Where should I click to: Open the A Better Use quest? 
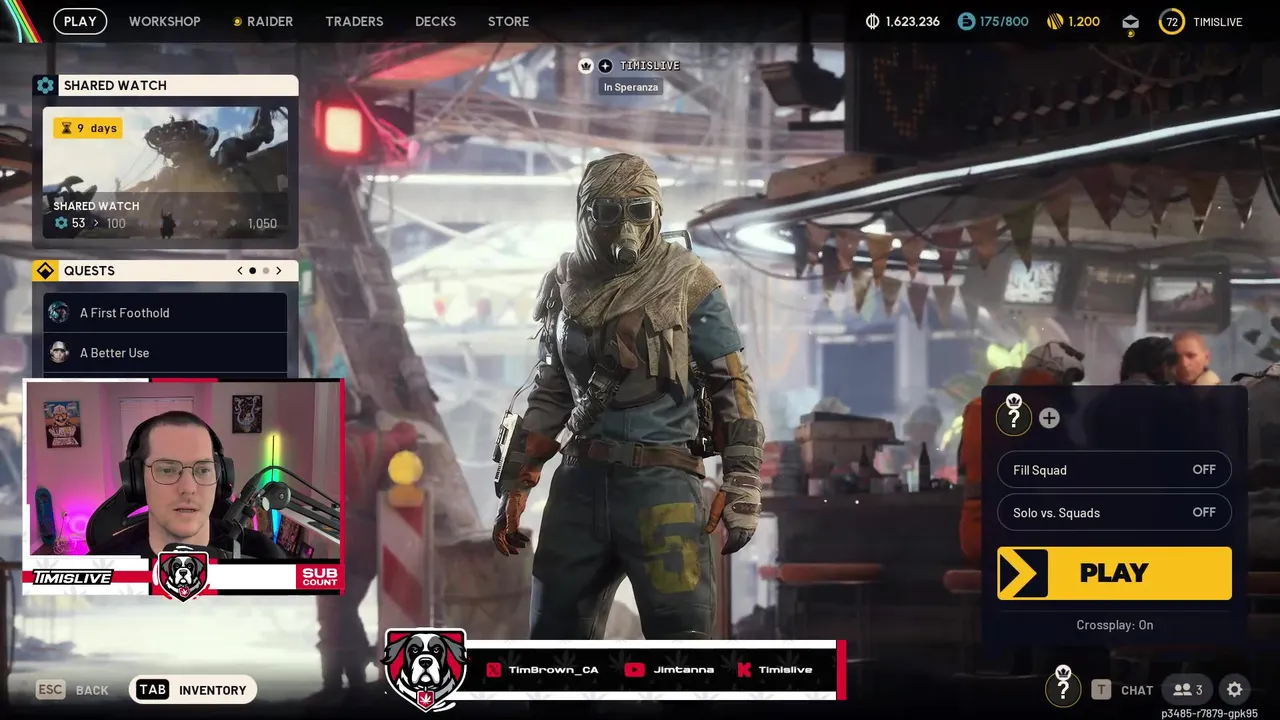165,352
